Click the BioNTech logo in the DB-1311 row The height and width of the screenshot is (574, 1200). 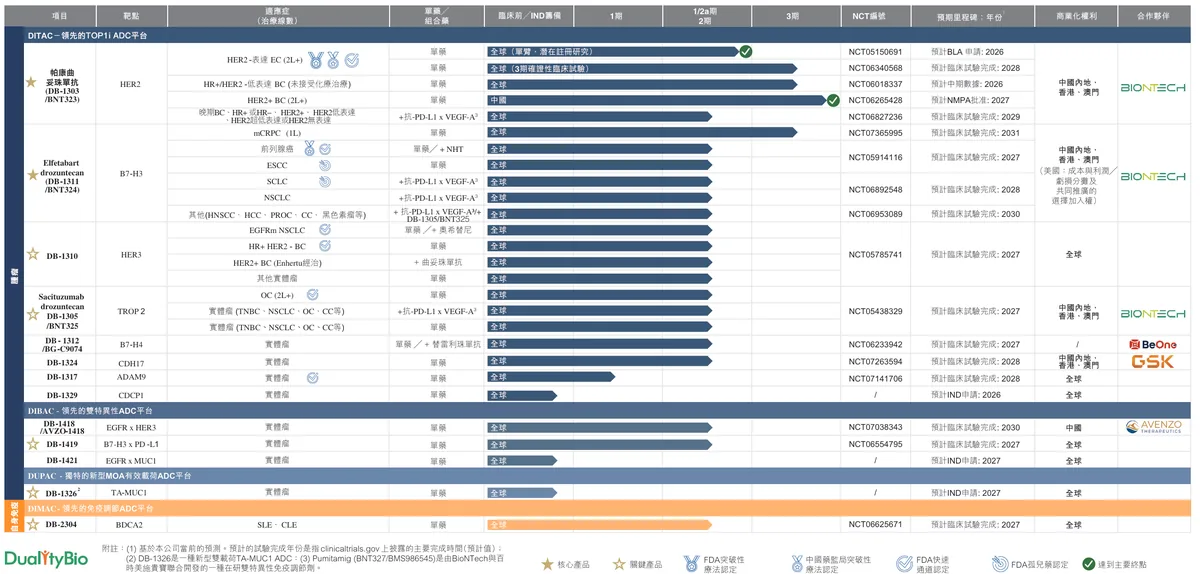tap(1152, 177)
